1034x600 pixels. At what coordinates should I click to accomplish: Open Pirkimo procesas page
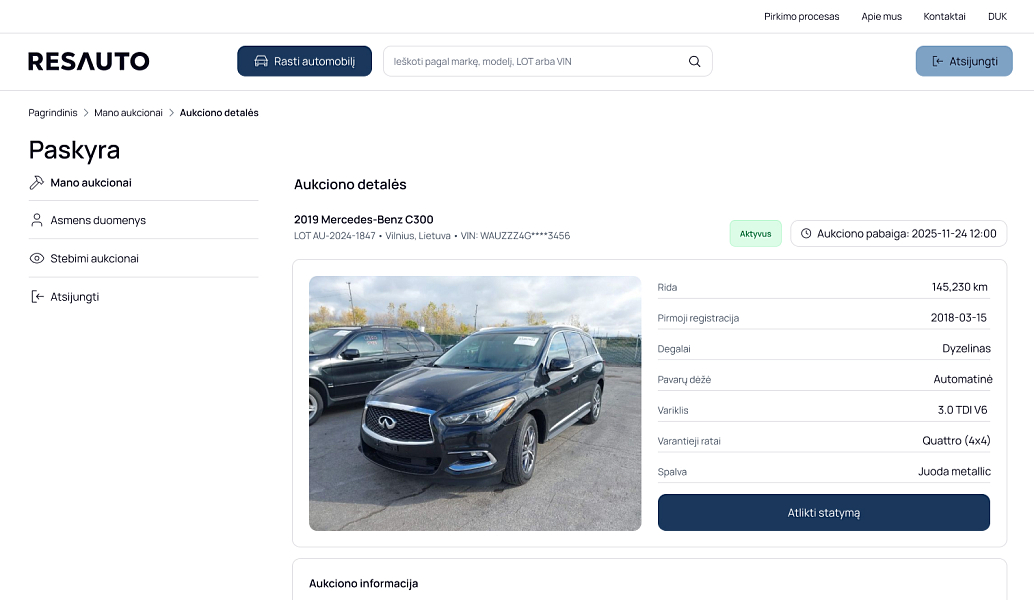point(801,16)
